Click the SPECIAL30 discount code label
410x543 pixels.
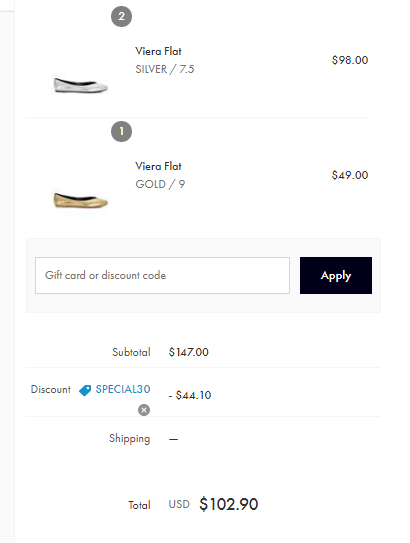(123, 389)
